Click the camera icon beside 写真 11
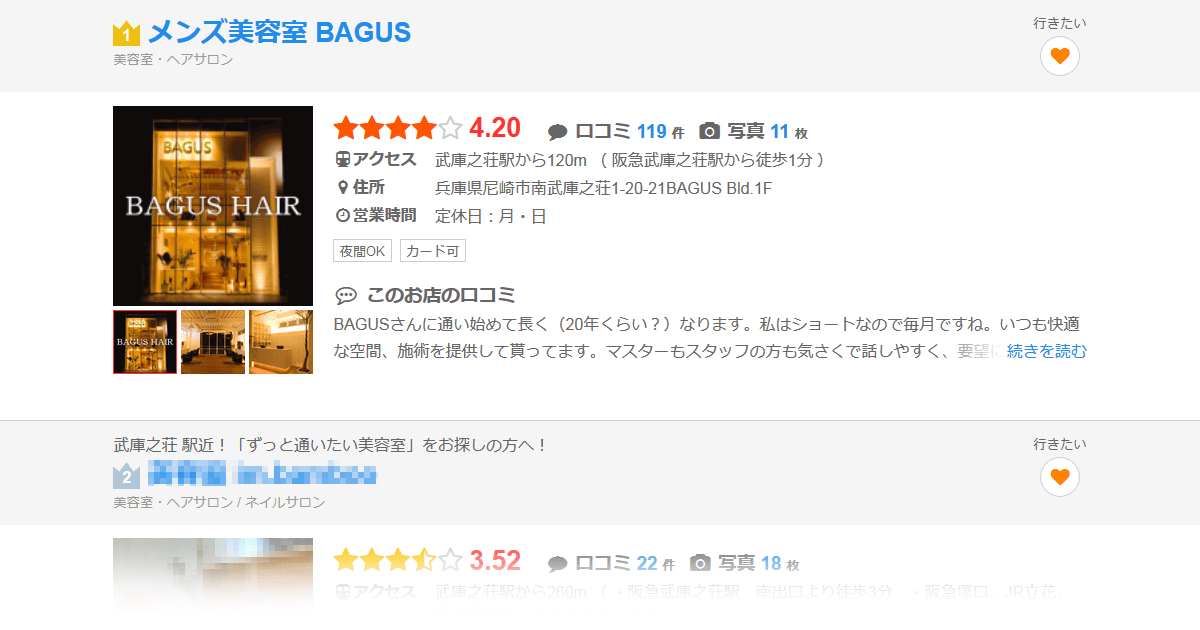Screen dimensions: 1200x630 pyautogui.click(x=709, y=131)
